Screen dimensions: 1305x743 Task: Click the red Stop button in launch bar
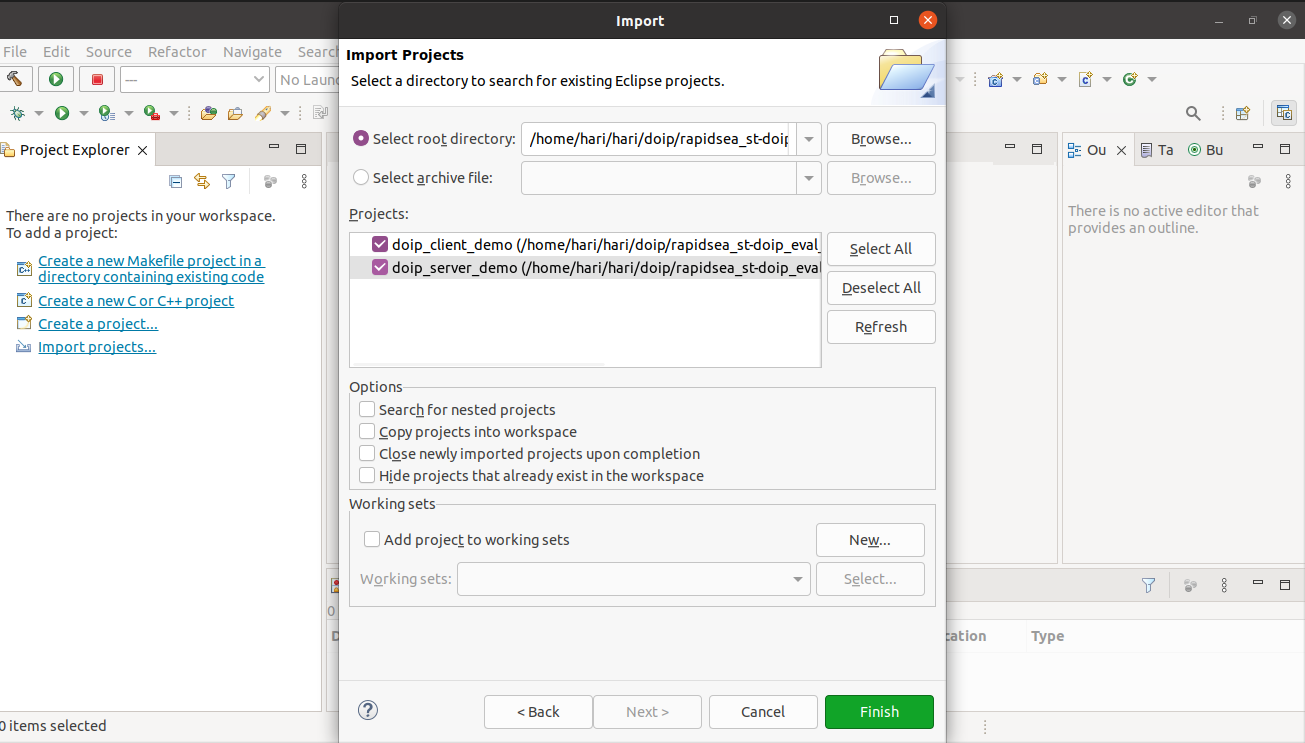(x=97, y=79)
